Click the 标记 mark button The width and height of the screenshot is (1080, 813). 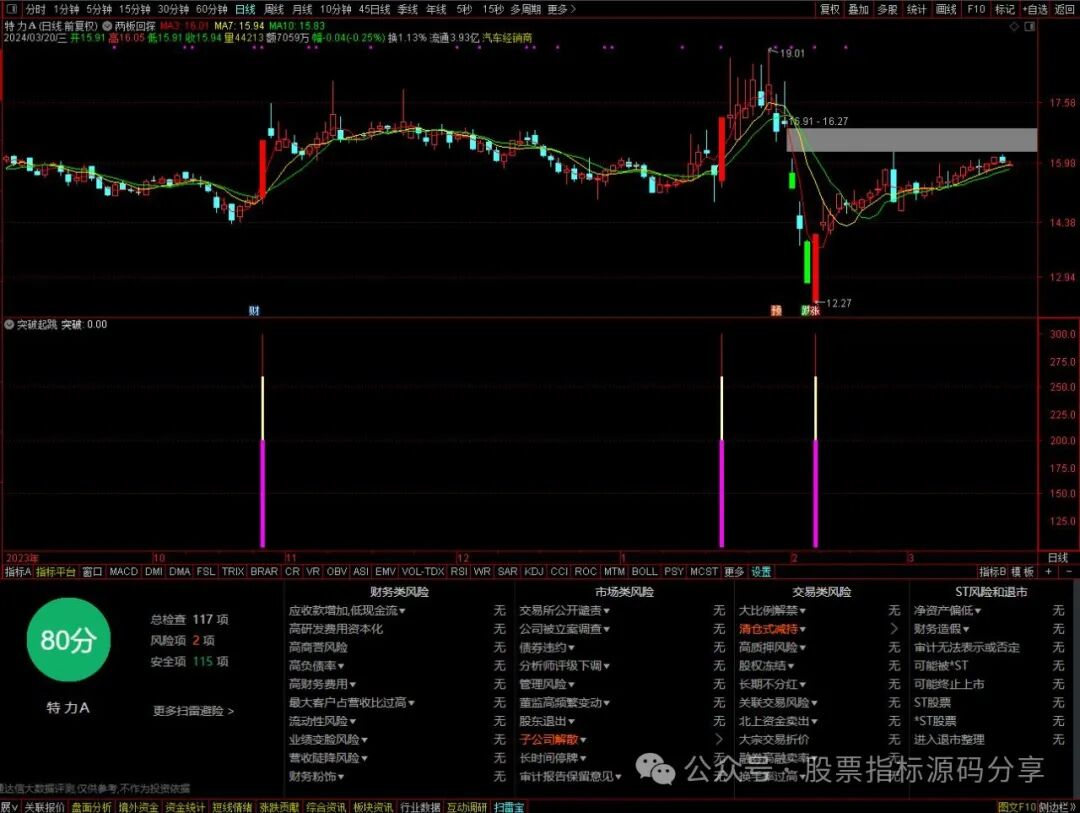coord(1005,9)
